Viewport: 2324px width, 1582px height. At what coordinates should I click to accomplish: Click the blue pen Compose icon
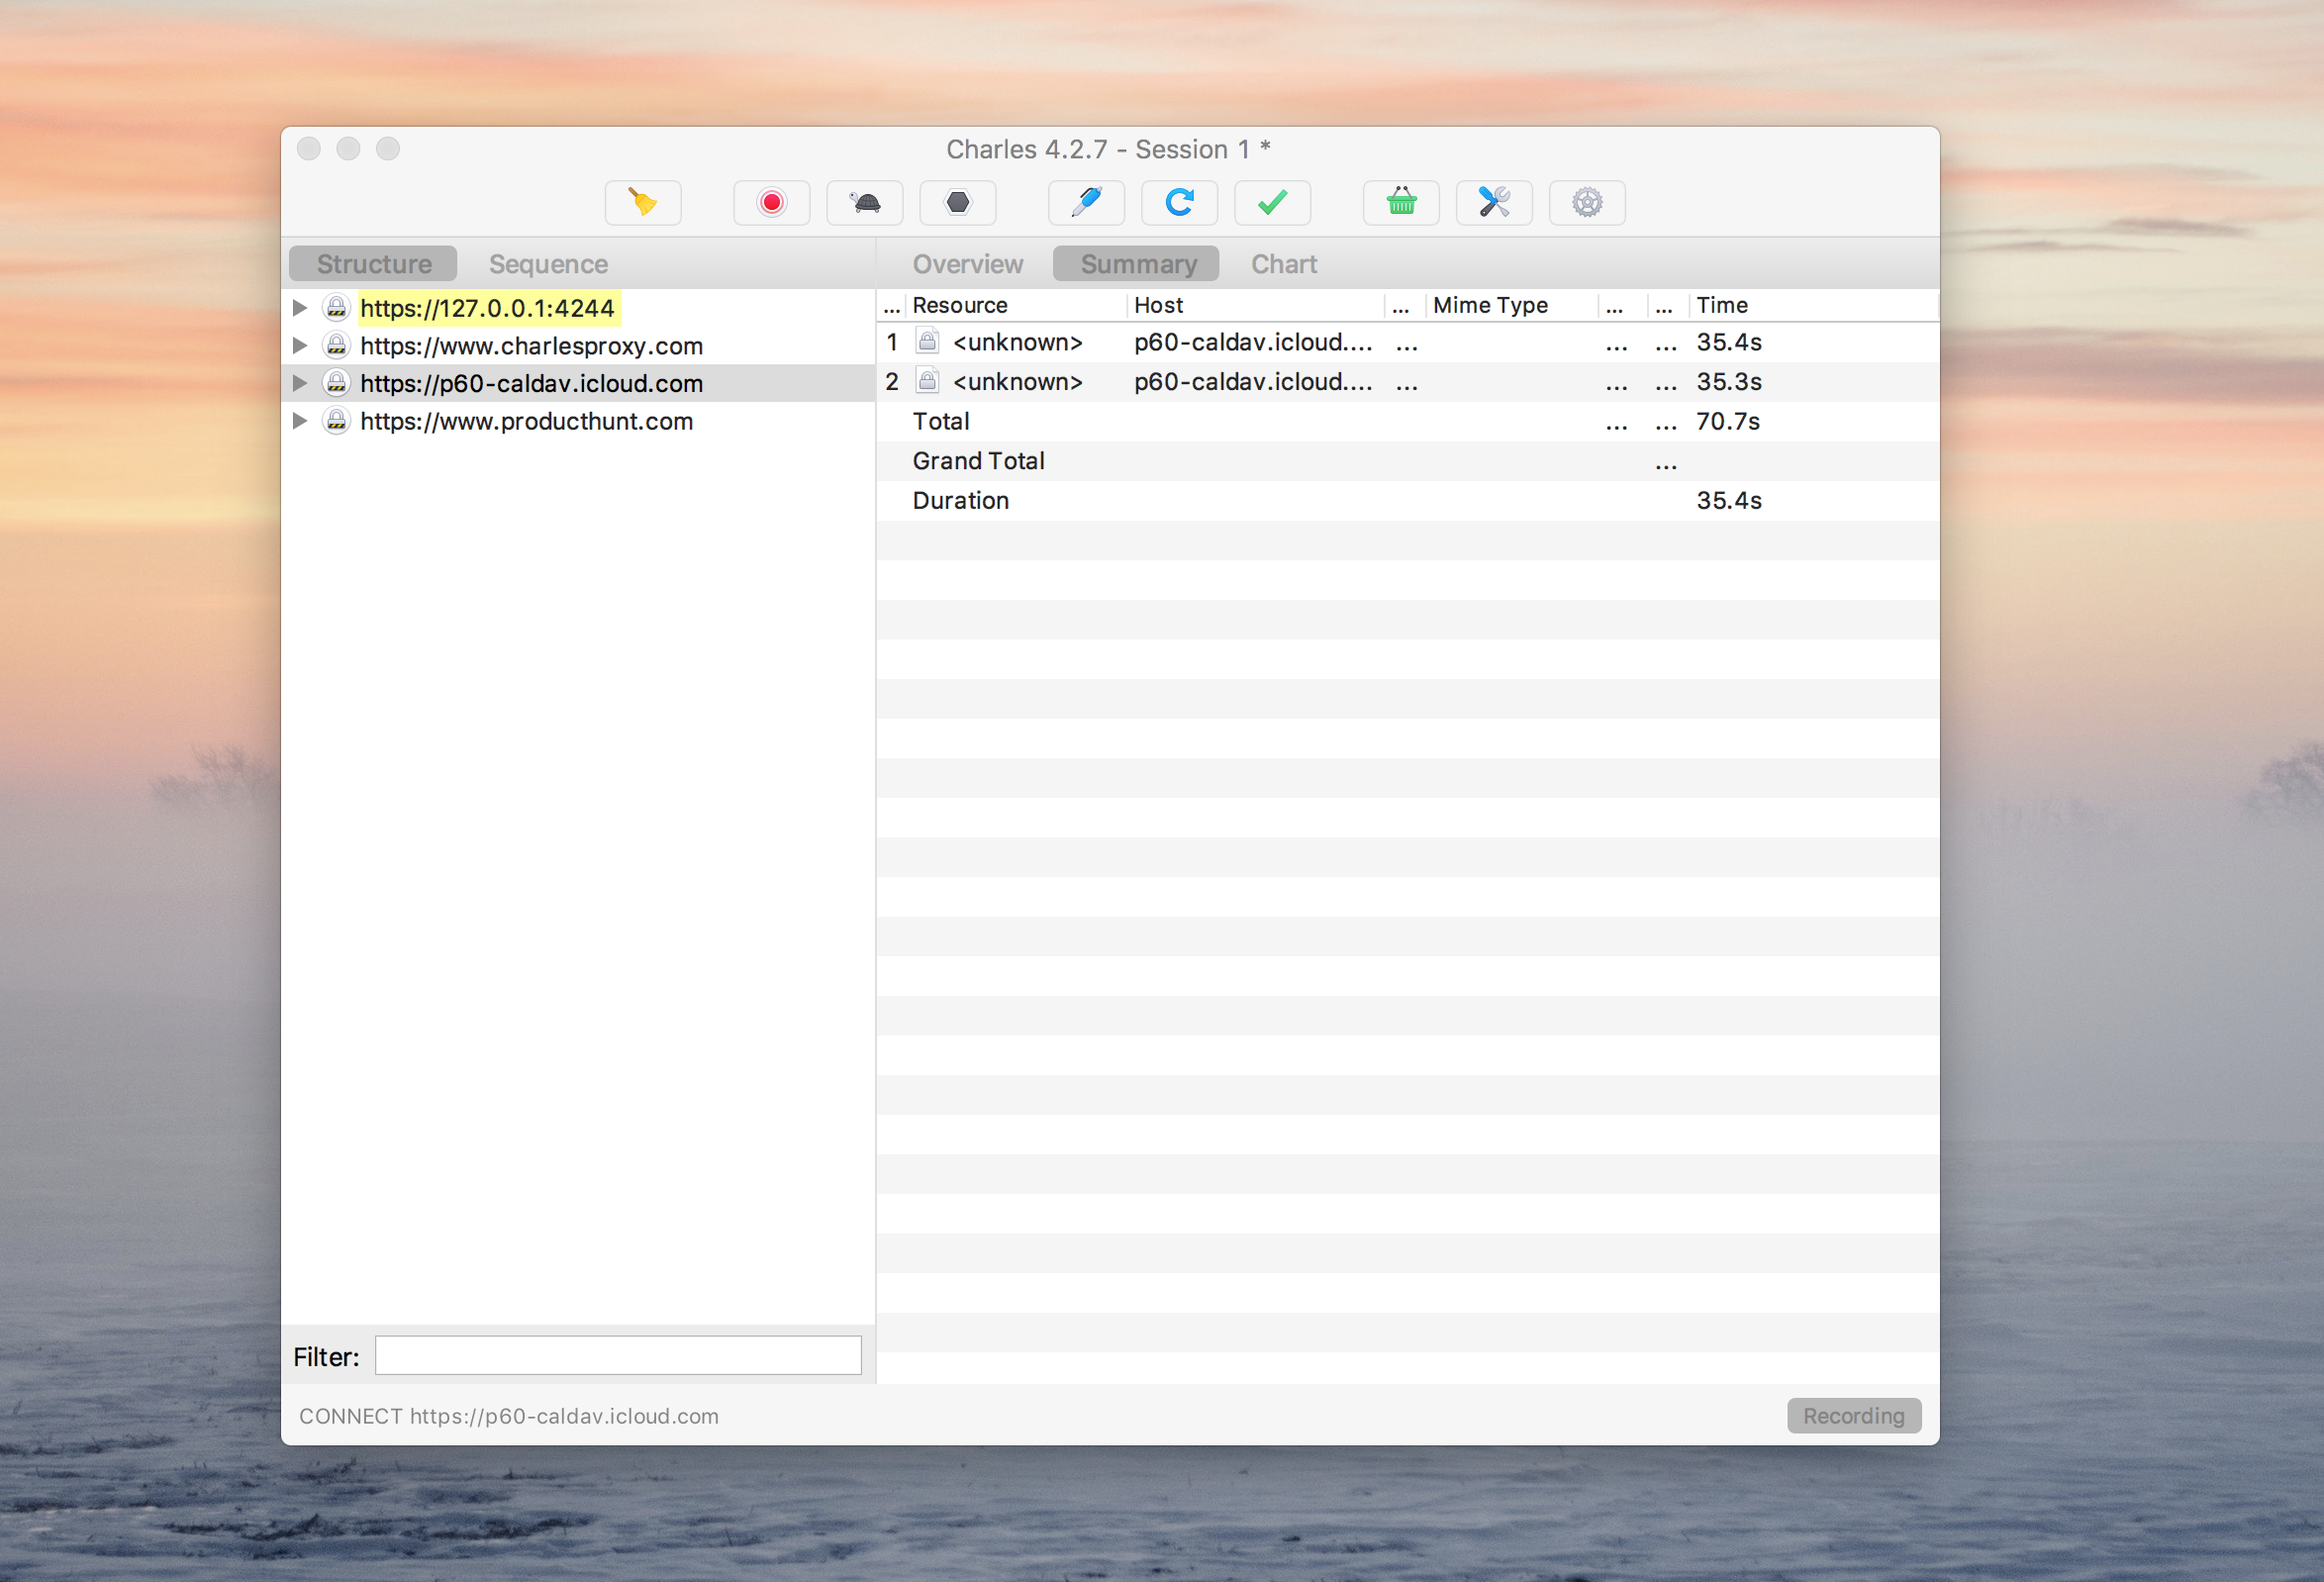pos(1086,203)
